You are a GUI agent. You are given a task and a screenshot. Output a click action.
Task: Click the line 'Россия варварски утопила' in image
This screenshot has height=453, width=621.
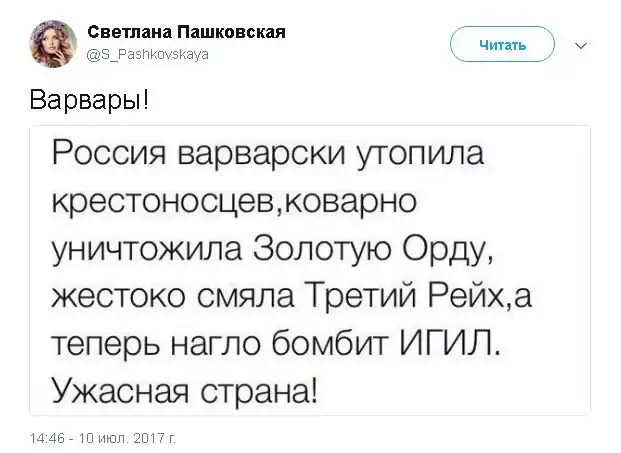267,156
